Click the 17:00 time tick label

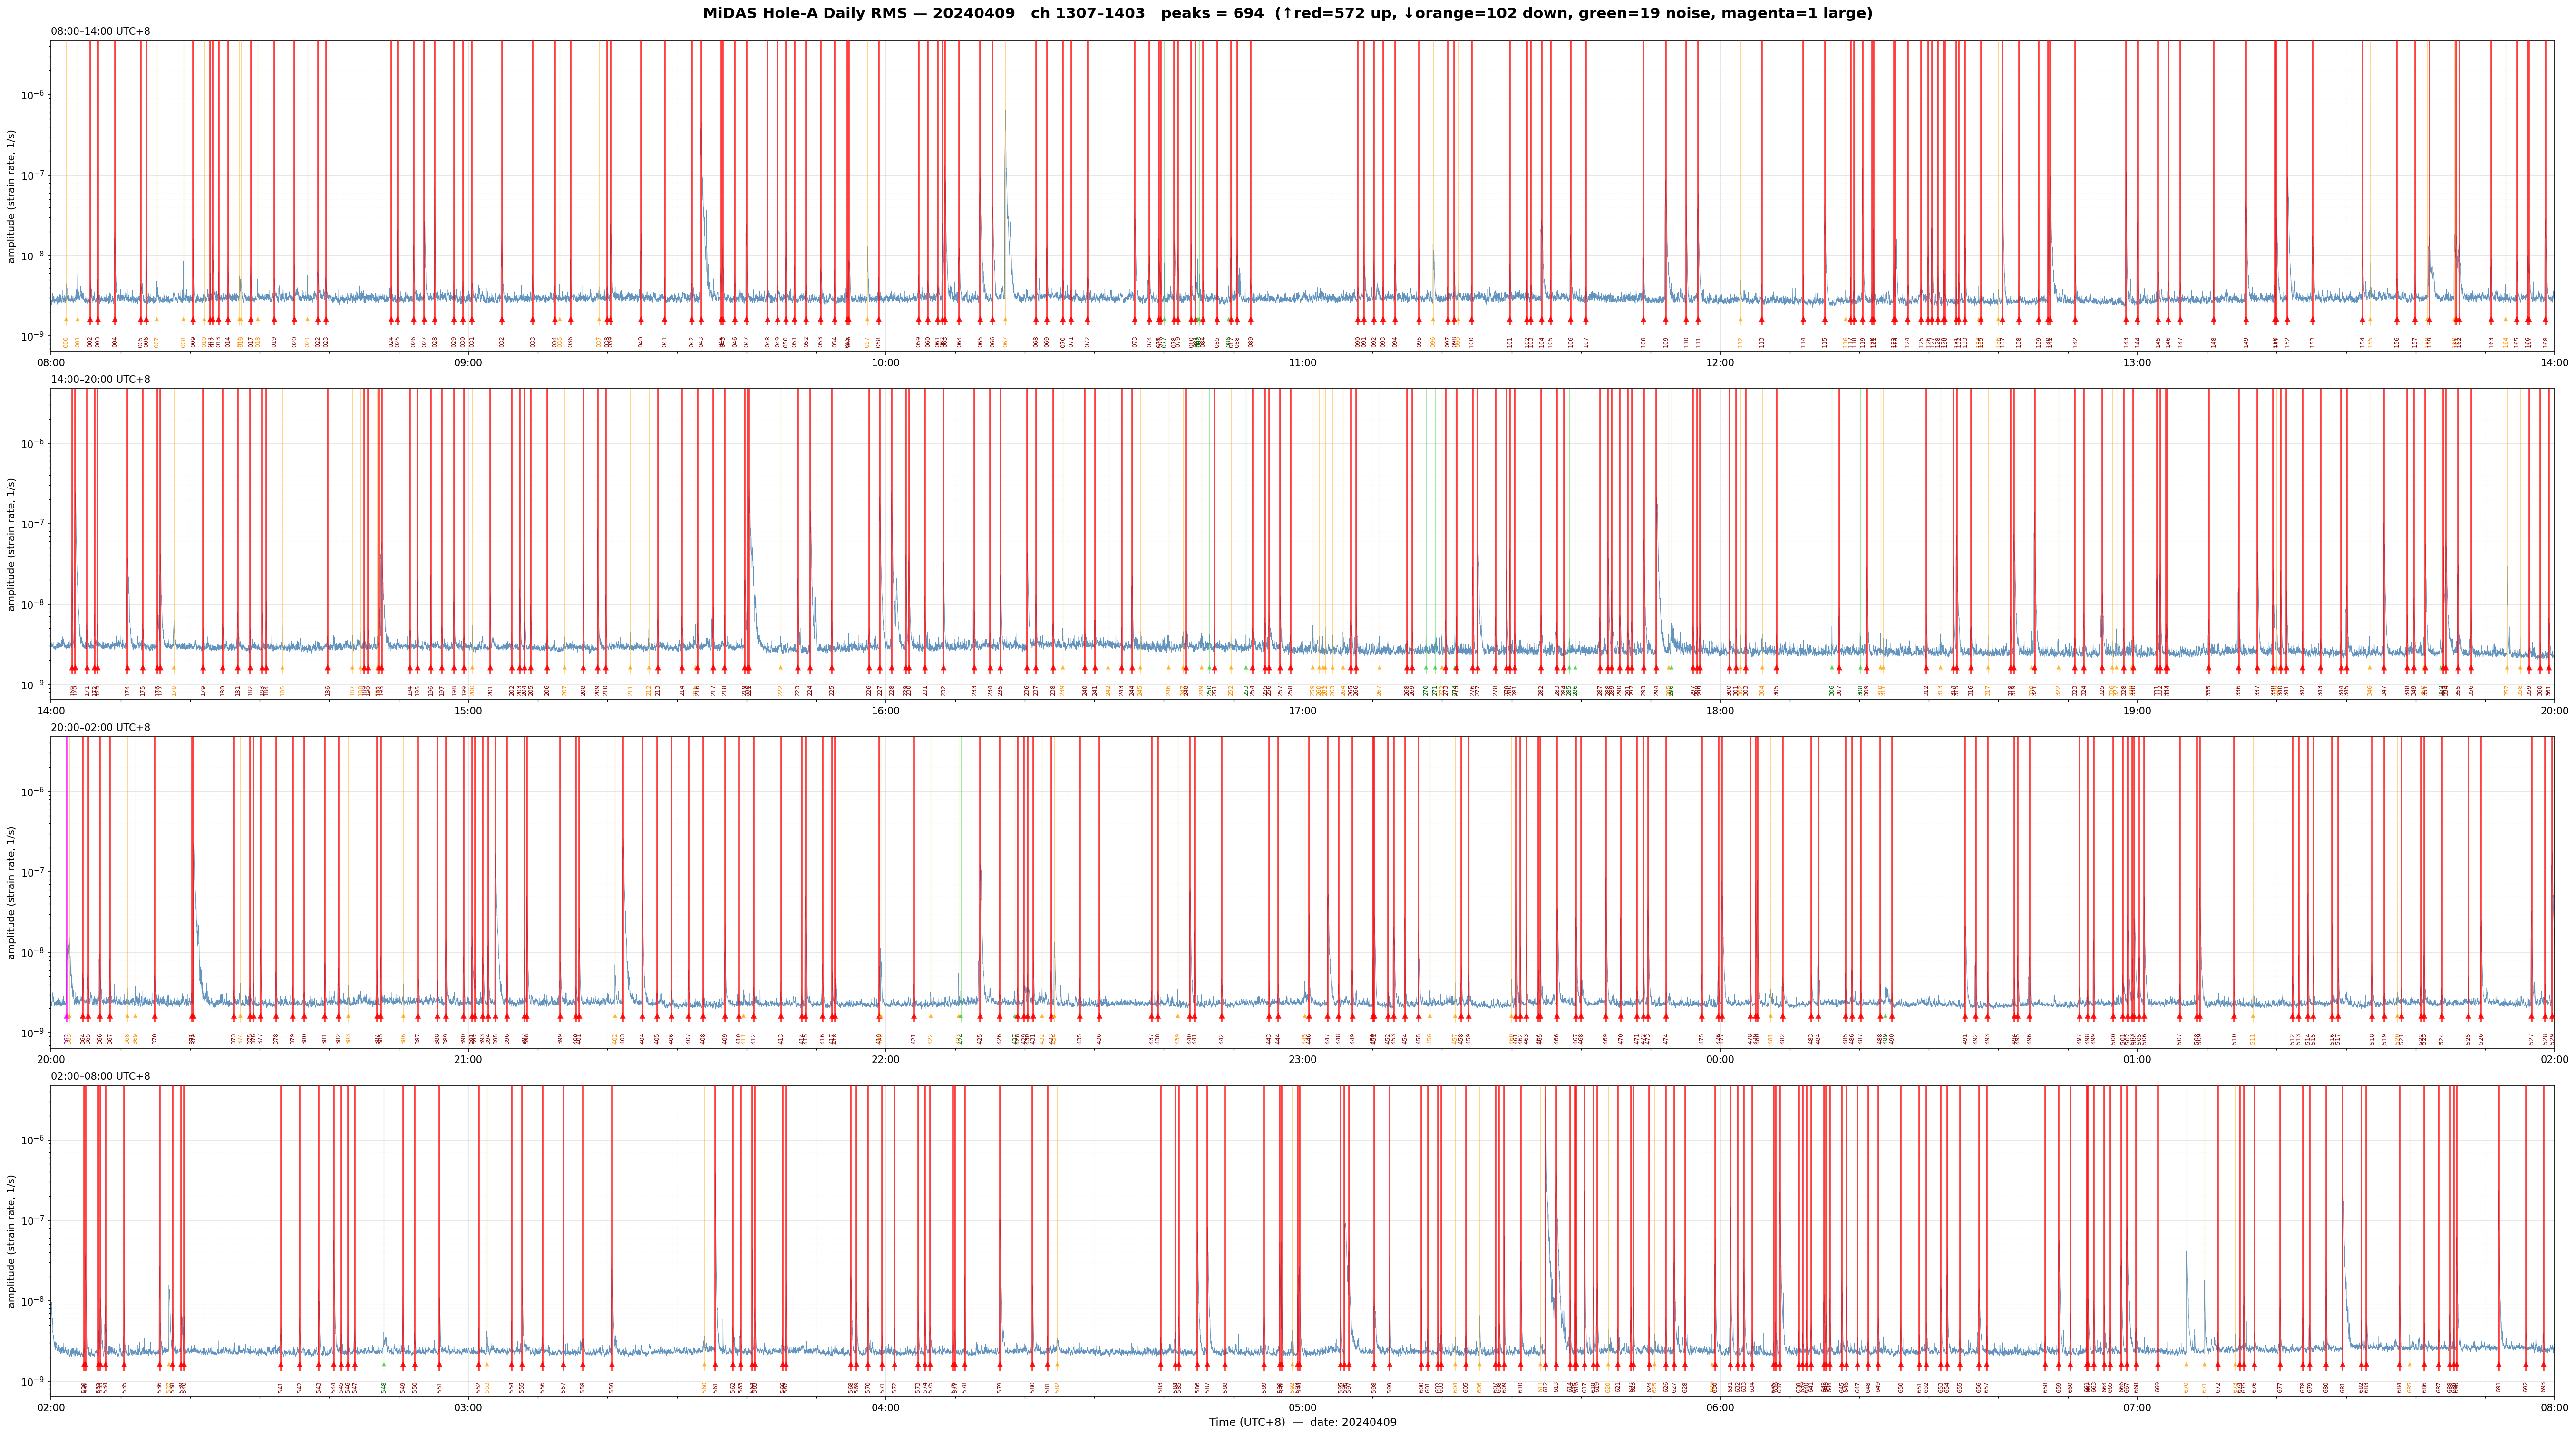(1302, 711)
